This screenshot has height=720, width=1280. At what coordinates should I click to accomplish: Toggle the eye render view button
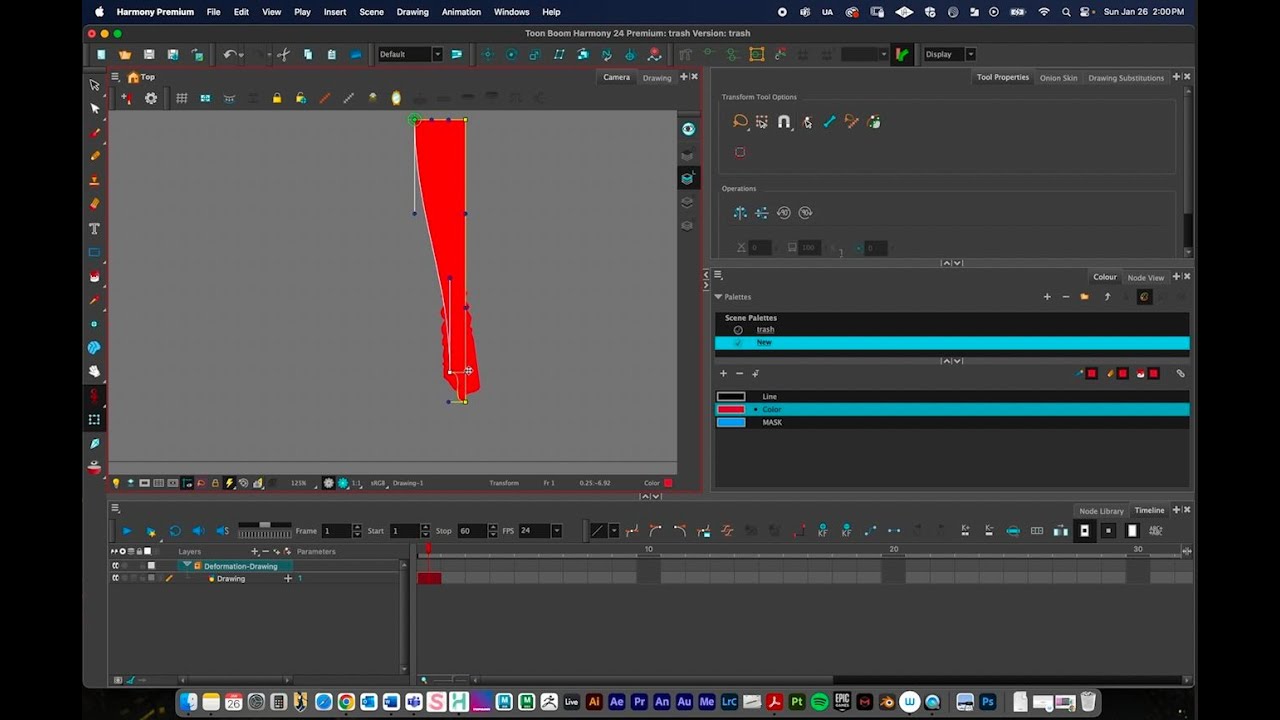coord(688,129)
